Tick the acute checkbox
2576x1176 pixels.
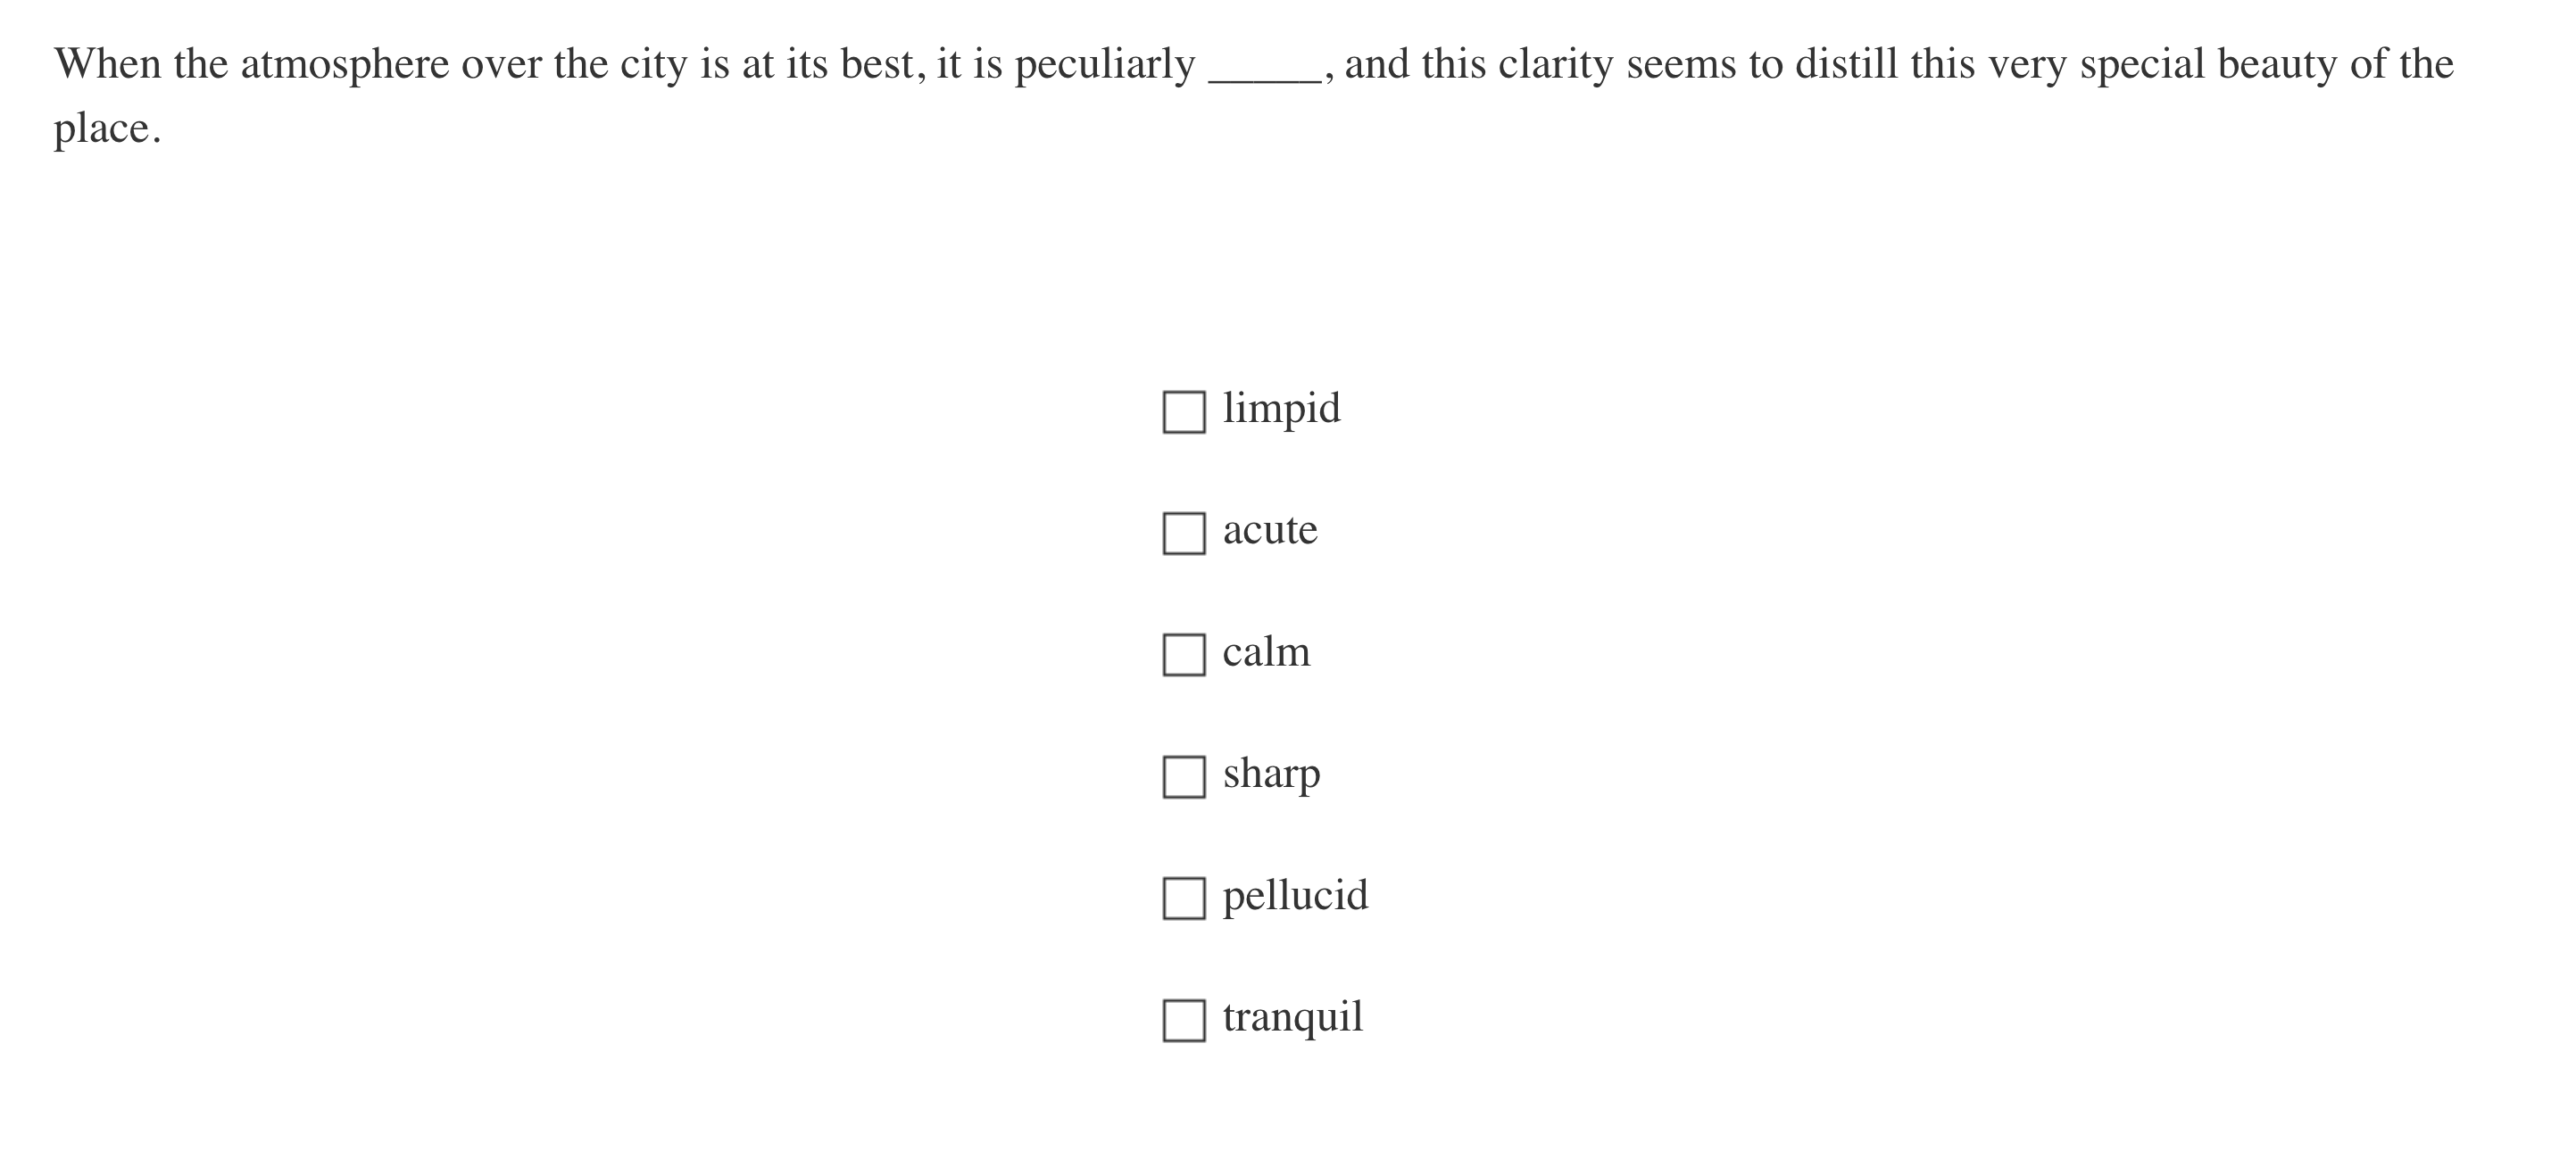click(x=1183, y=533)
